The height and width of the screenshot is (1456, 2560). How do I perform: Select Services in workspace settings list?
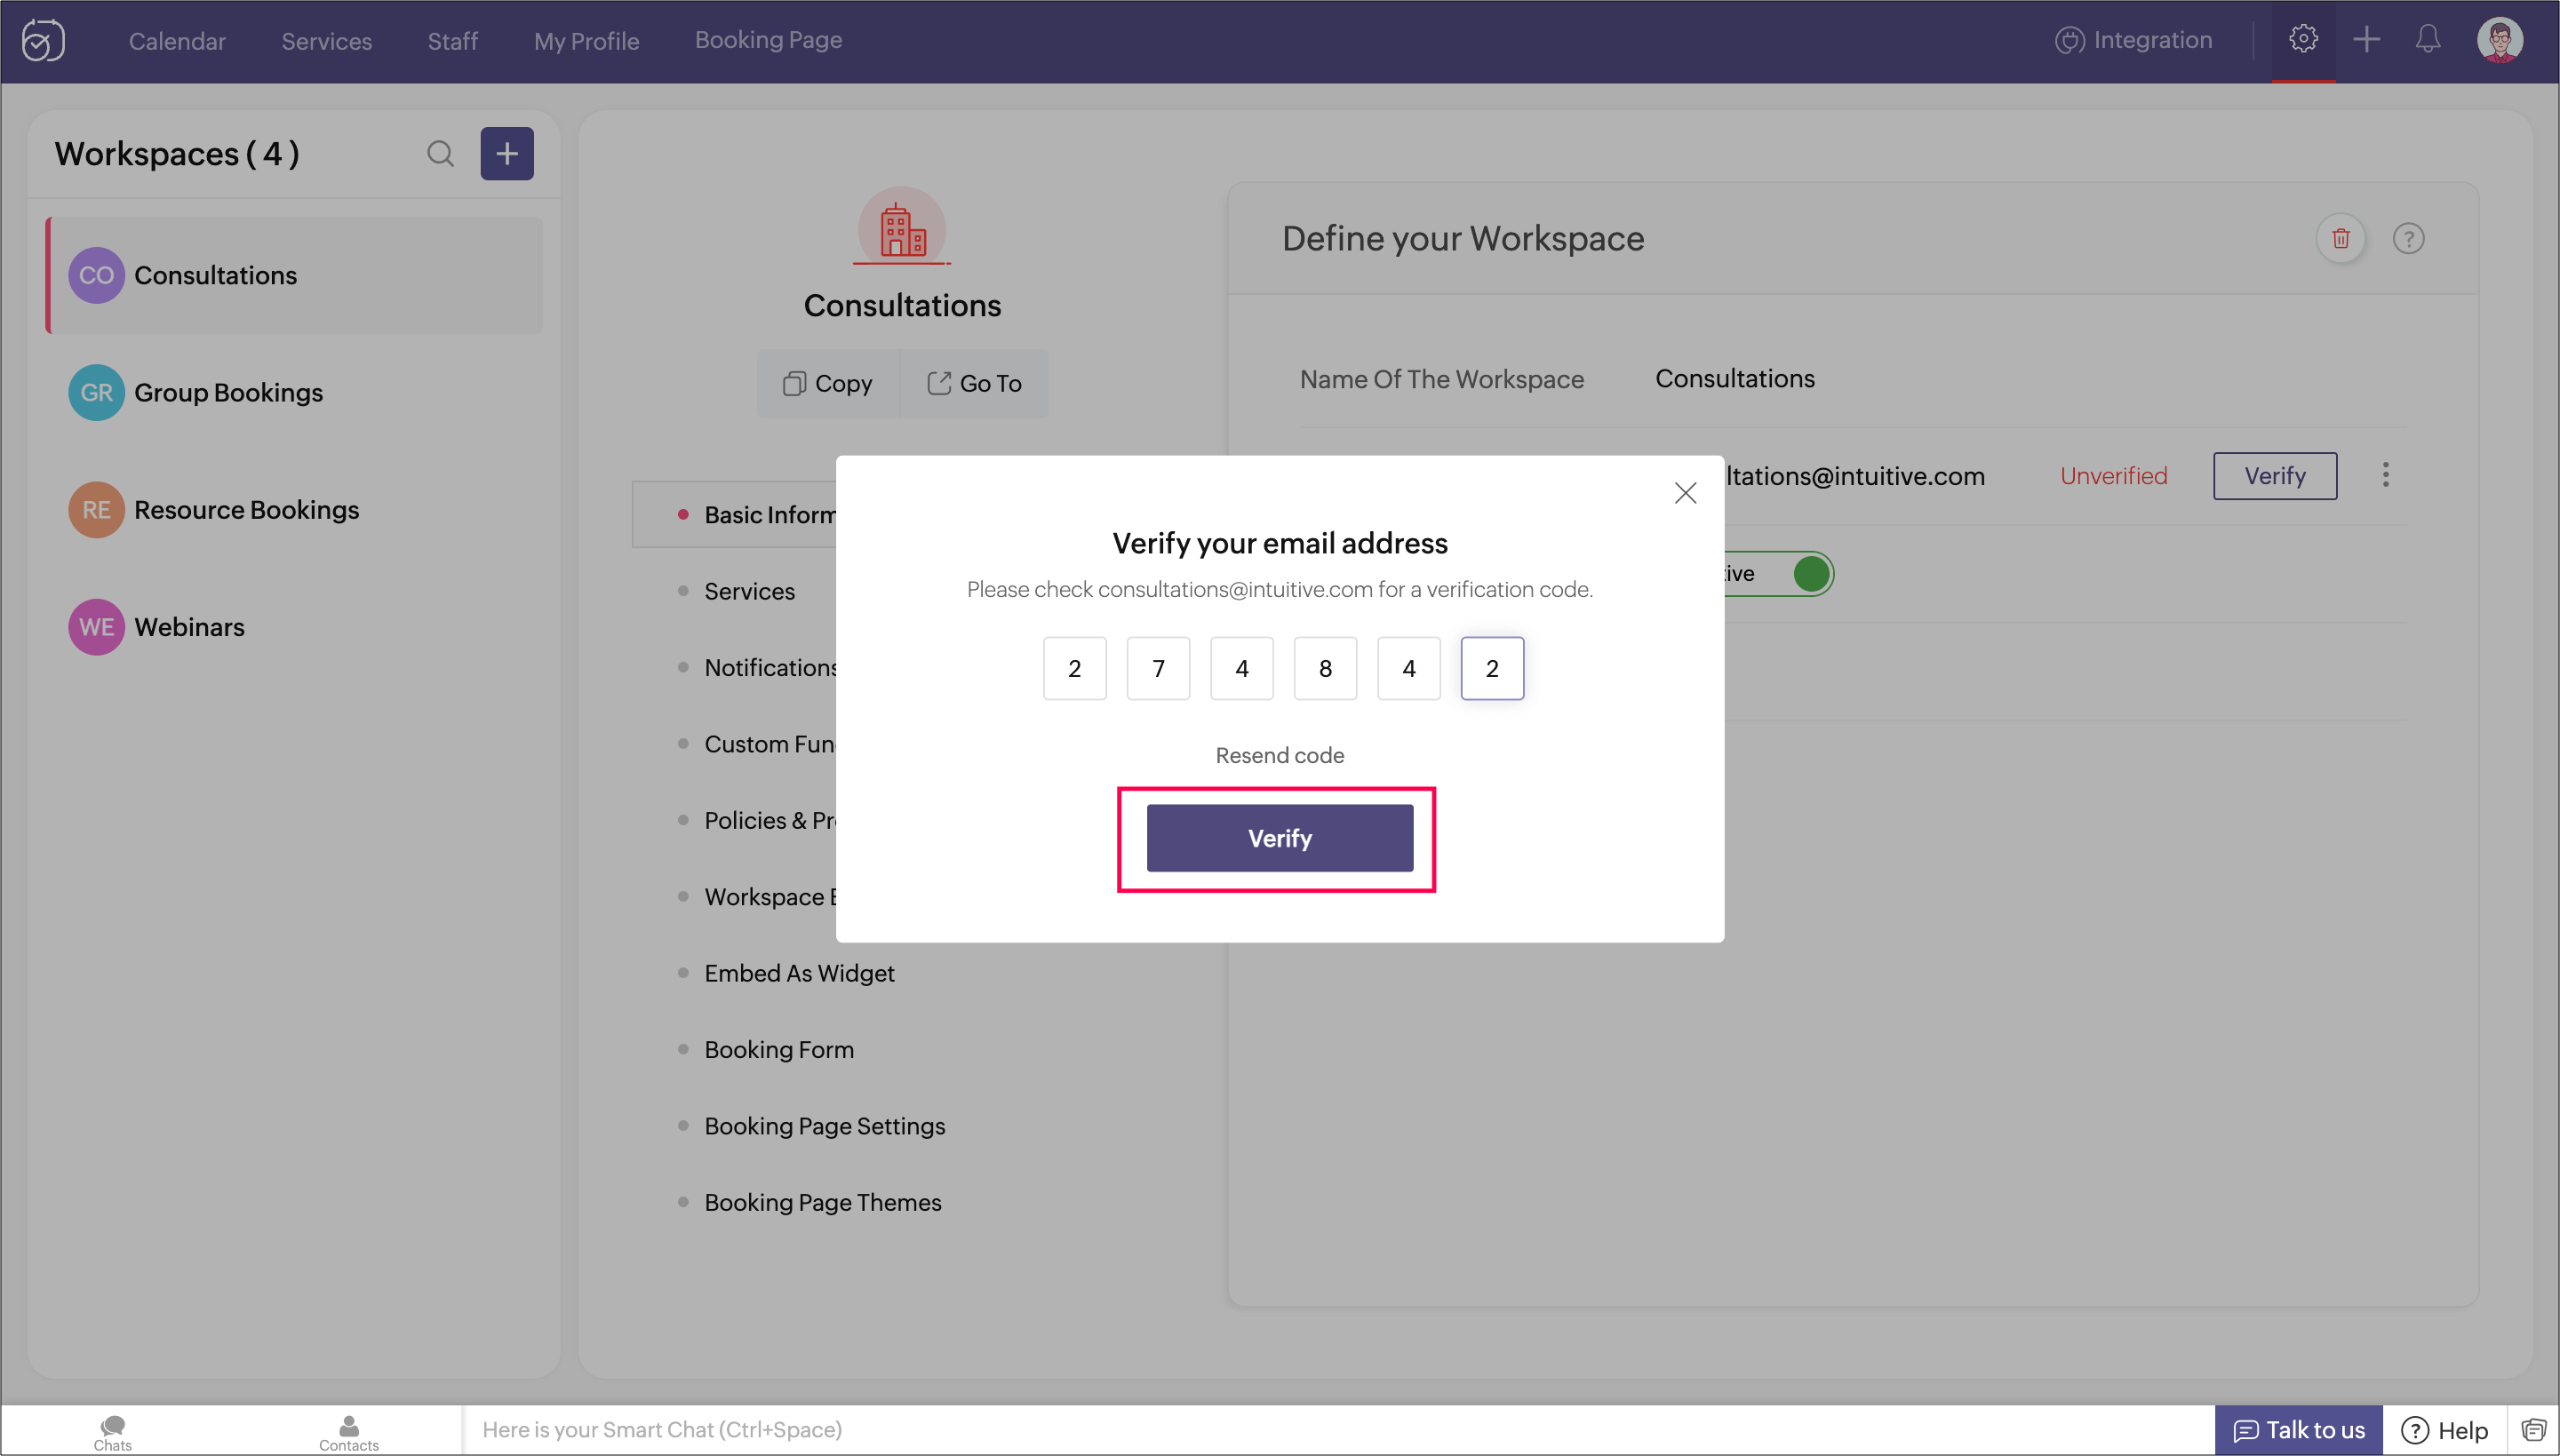tap(749, 591)
